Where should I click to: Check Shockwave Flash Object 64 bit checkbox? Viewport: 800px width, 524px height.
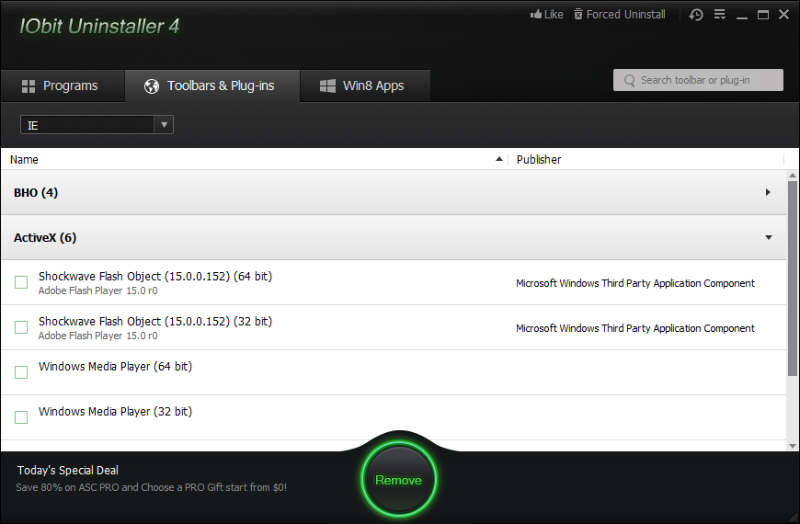click(21, 283)
